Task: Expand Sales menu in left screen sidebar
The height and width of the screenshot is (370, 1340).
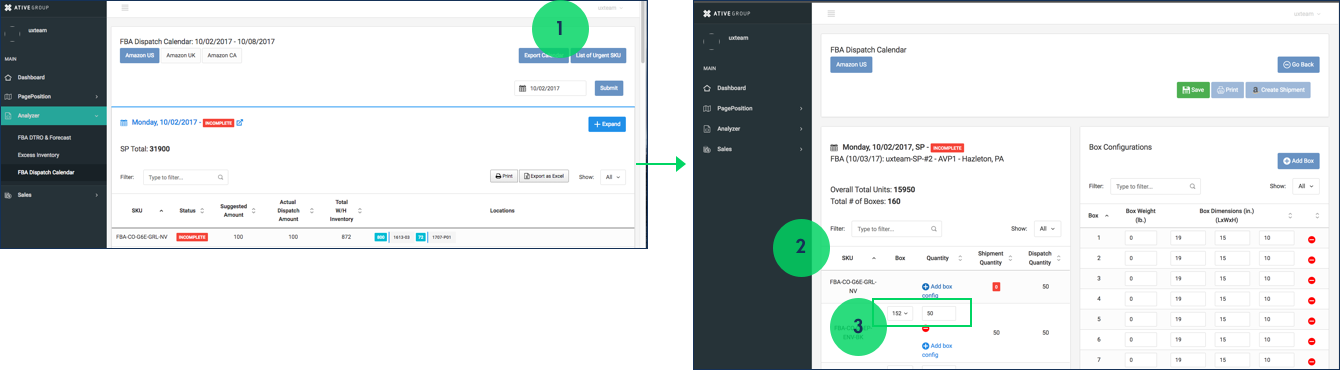Action: pyautogui.click(x=52, y=195)
